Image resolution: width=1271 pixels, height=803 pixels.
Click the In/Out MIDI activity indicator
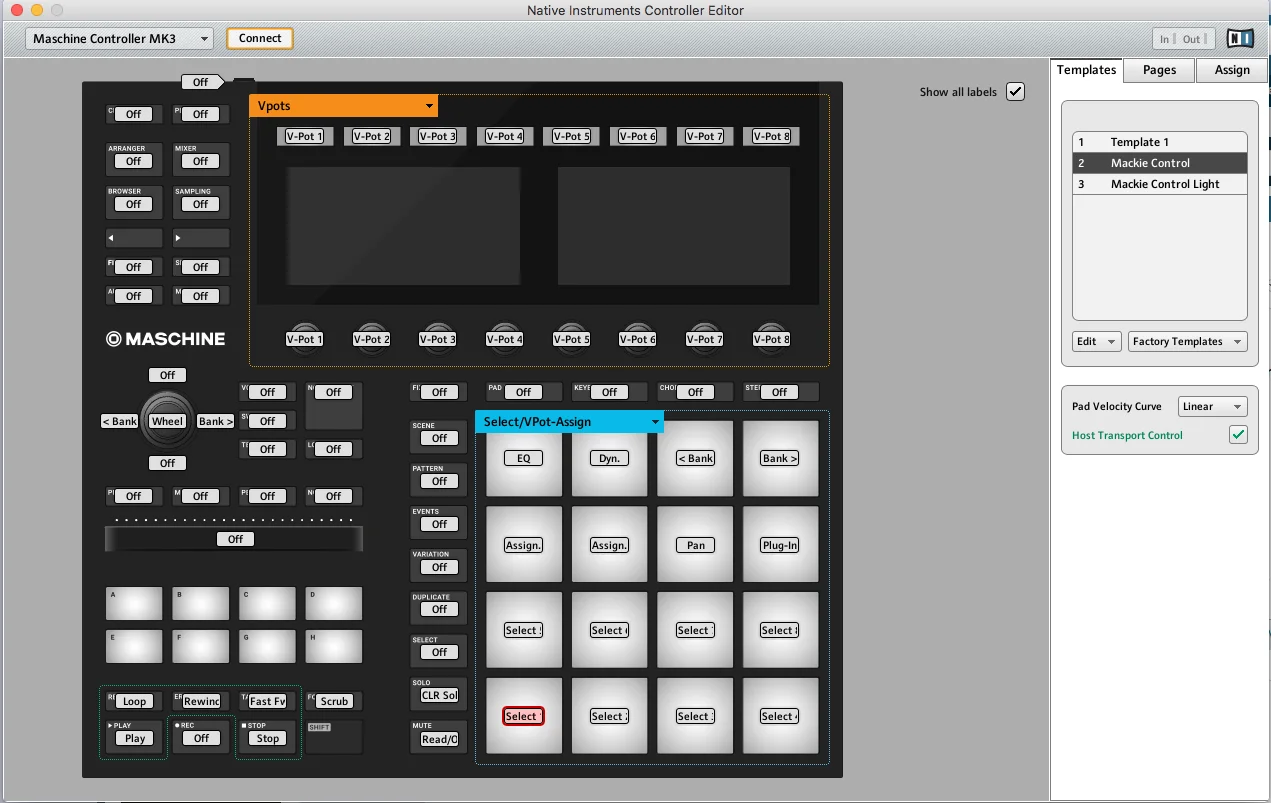[1184, 39]
